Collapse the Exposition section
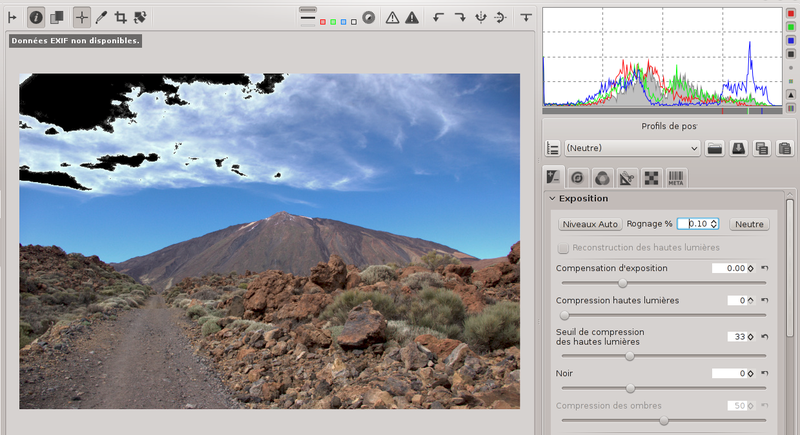Viewport: 800px width, 435px height. [552, 198]
